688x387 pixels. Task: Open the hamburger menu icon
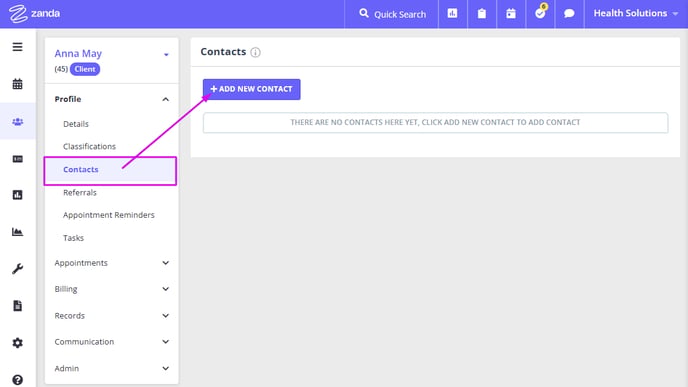(x=18, y=47)
